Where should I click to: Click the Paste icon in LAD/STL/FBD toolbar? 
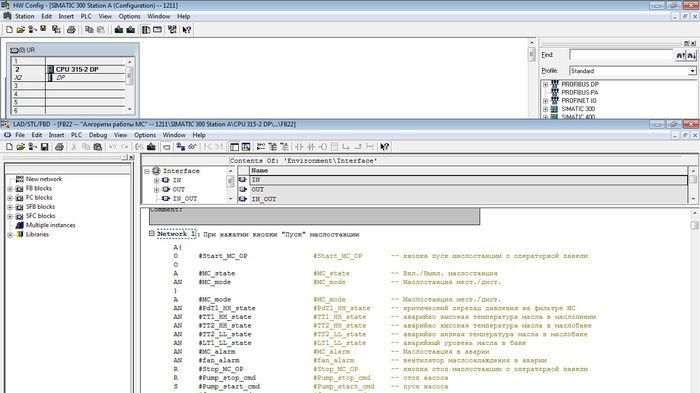98,146
